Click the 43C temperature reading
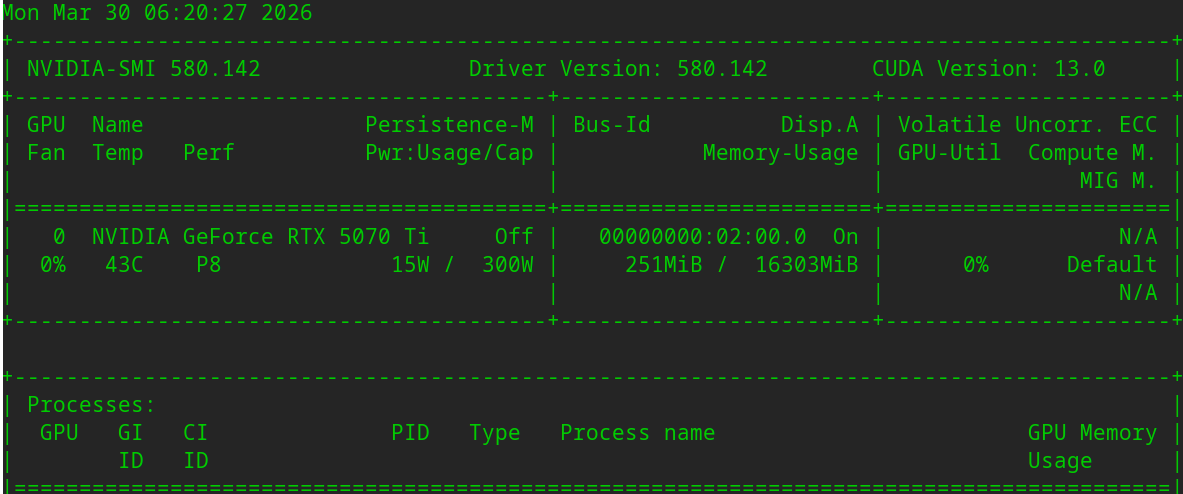 (x=124, y=265)
